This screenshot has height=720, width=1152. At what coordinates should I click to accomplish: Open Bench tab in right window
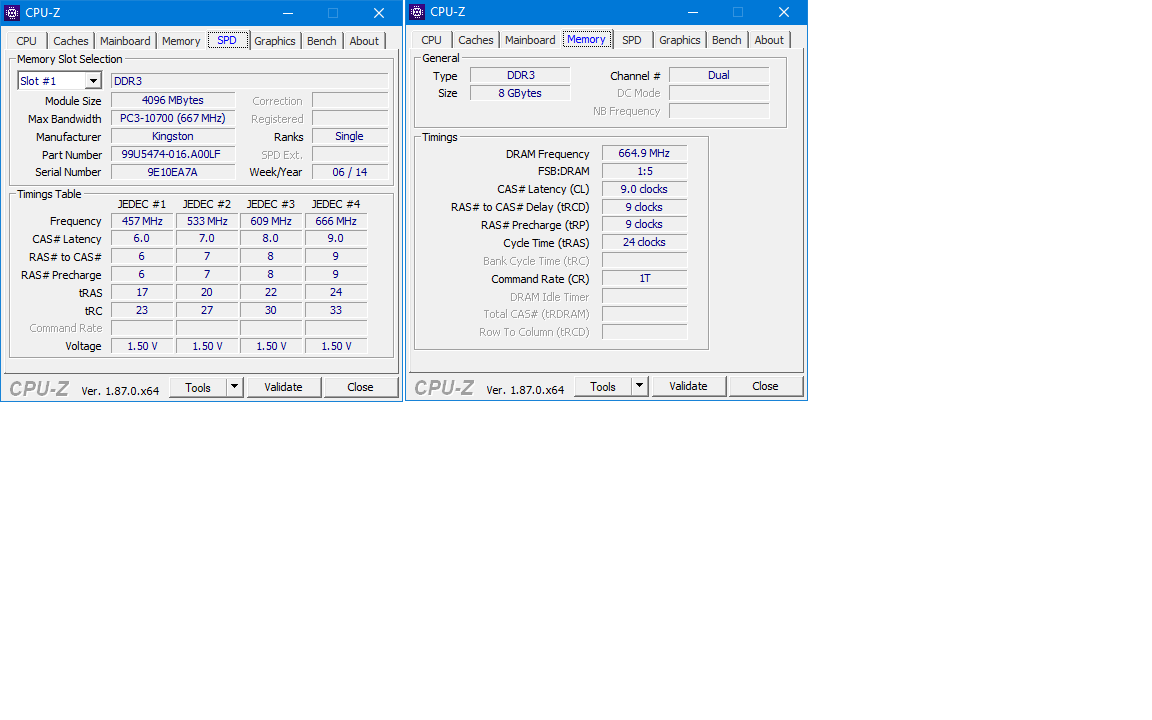coord(726,40)
